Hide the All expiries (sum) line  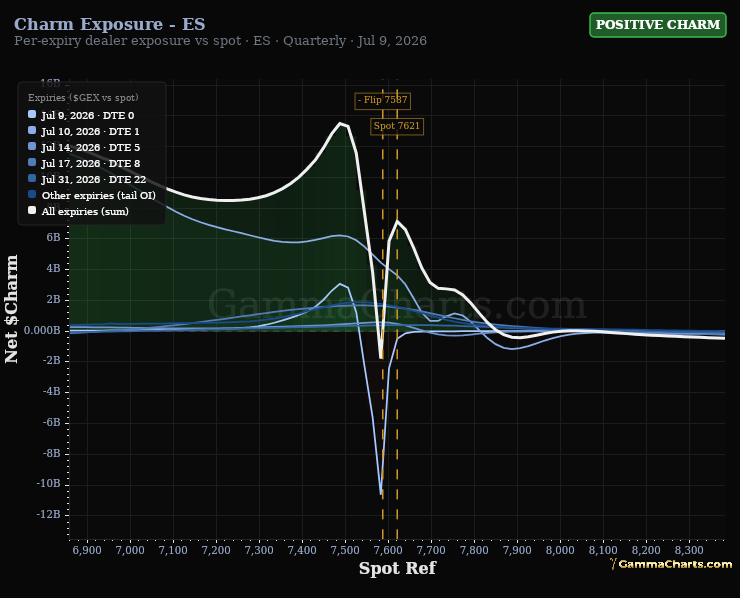[78, 211]
